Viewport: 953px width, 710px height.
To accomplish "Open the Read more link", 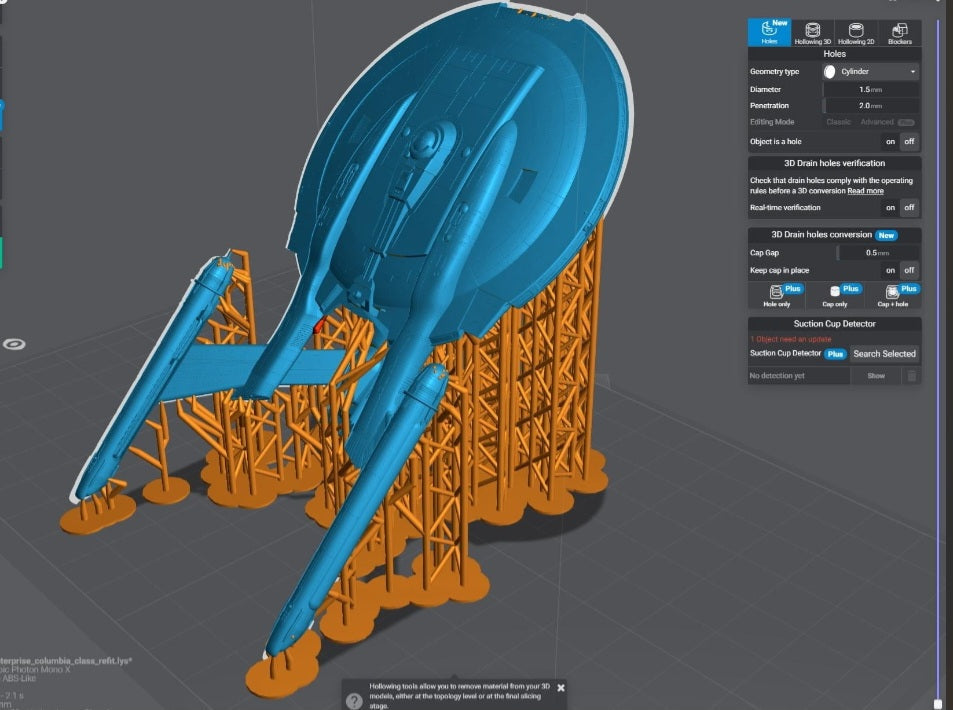I will click(x=865, y=191).
